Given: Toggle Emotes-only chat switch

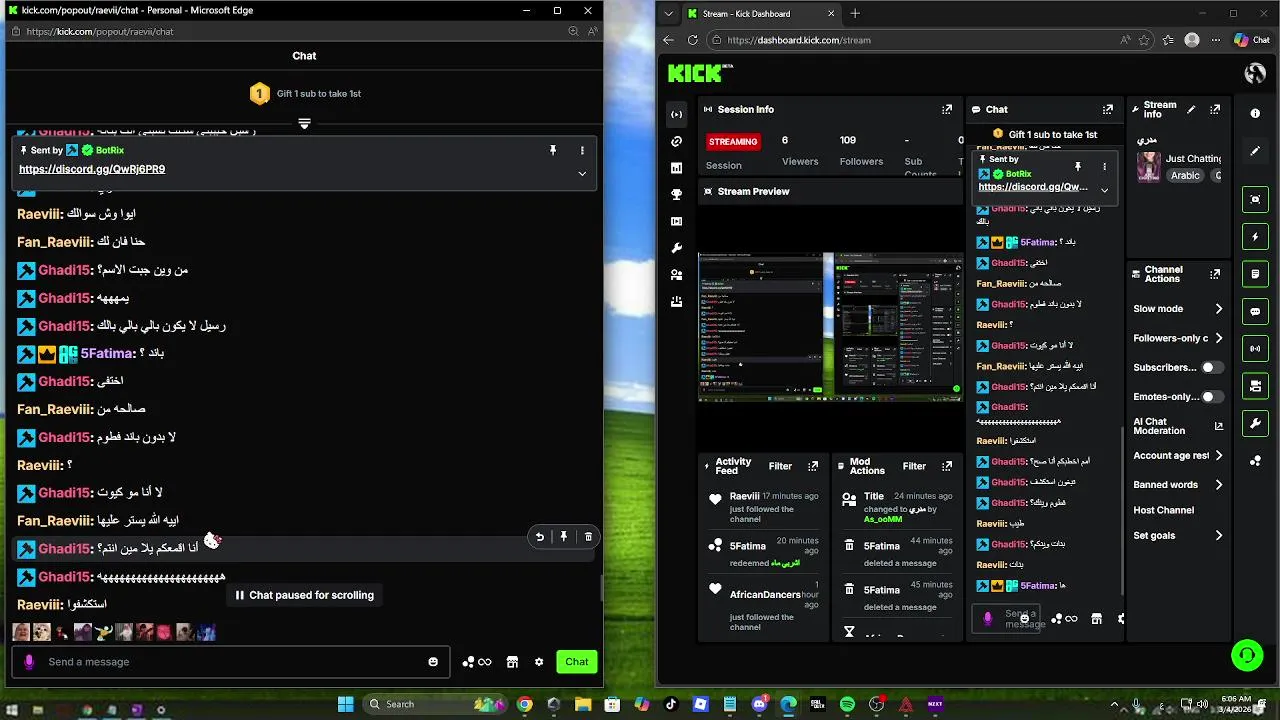Looking at the screenshot, I should pyautogui.click(x=1212, y=397).
